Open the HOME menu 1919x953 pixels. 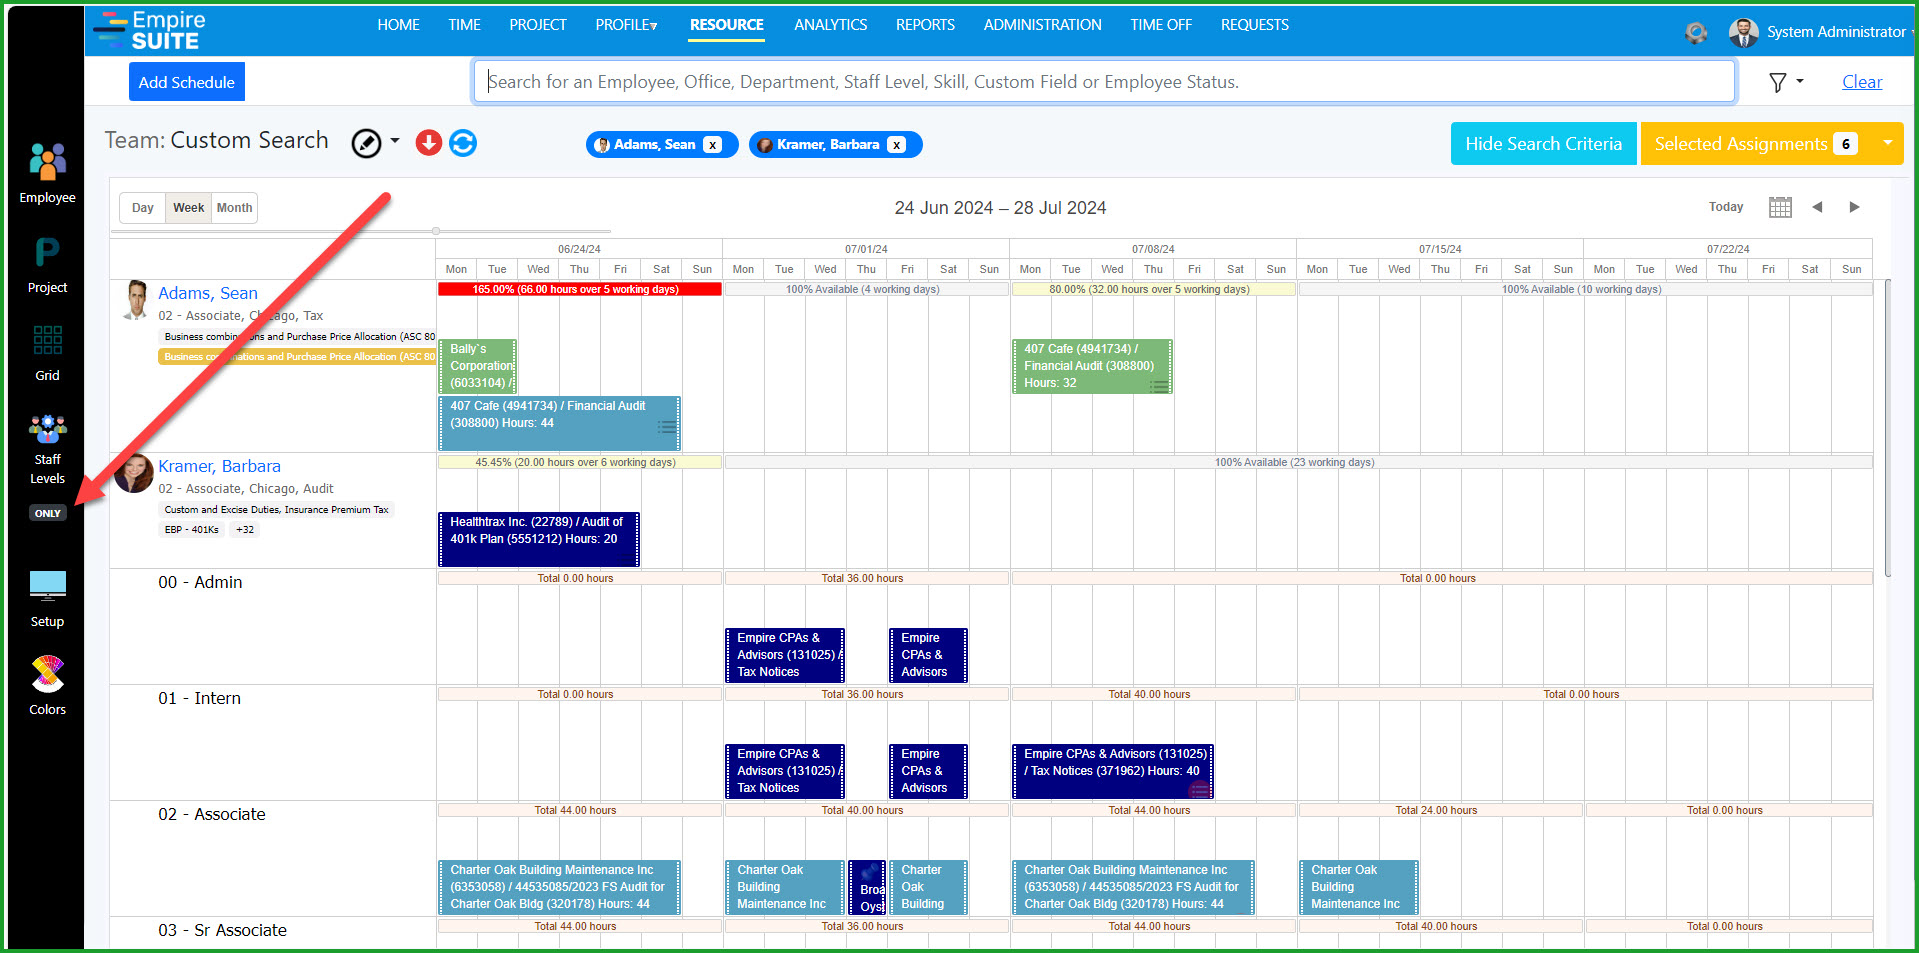[x=398, y=25]
